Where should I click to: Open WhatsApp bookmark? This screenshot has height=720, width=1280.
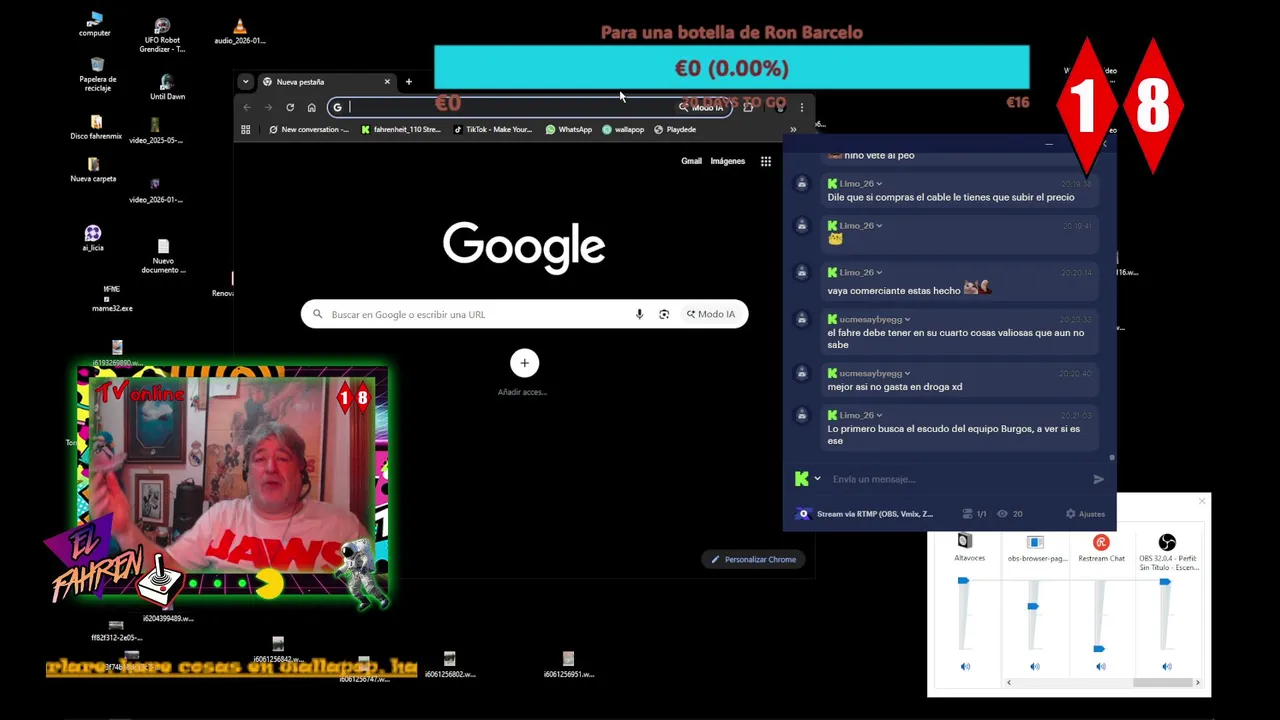coord(569,129)
